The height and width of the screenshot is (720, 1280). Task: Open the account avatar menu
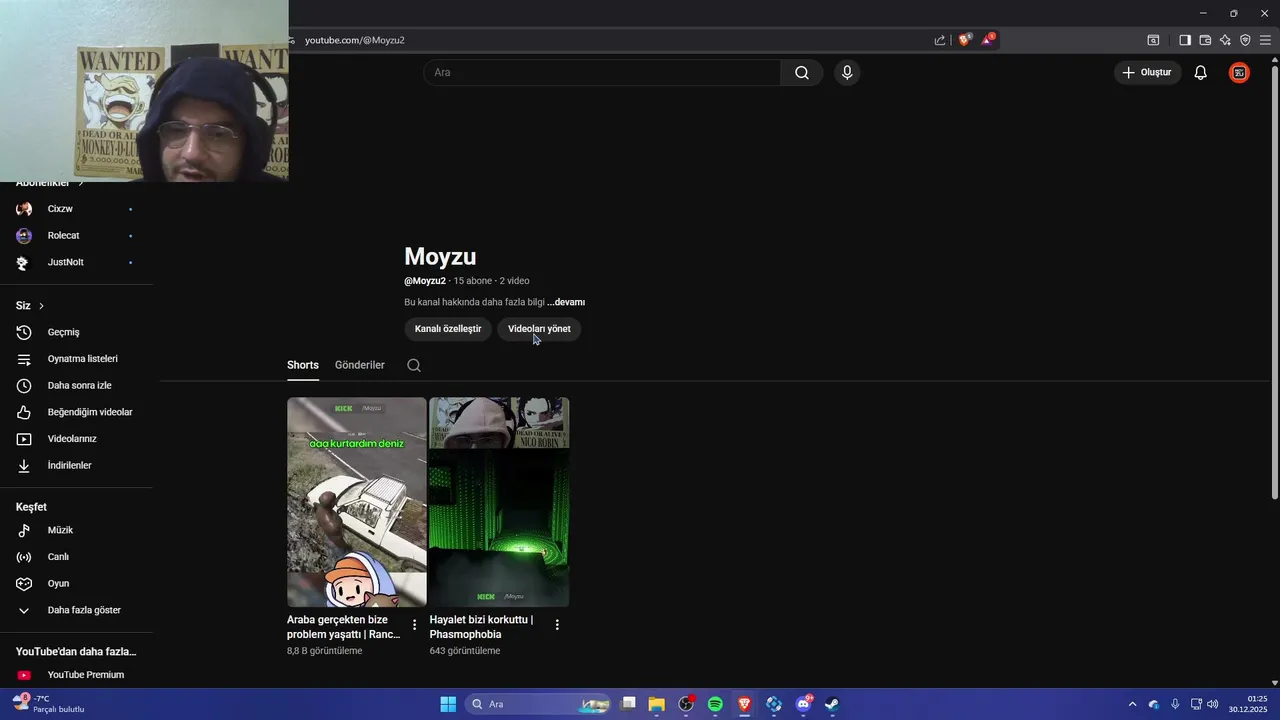[1239, 73]
